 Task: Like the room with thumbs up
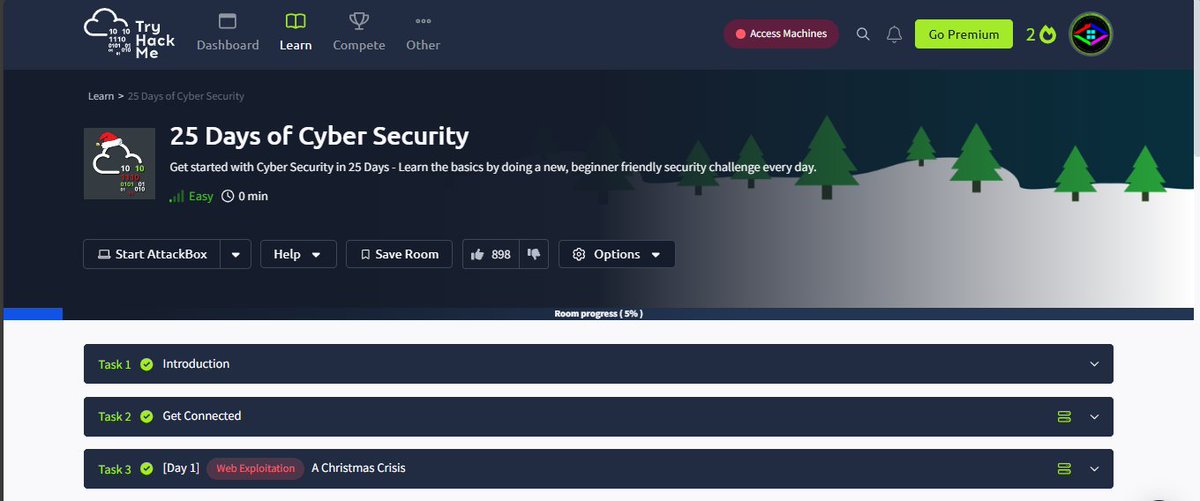[x=476, y=254]
